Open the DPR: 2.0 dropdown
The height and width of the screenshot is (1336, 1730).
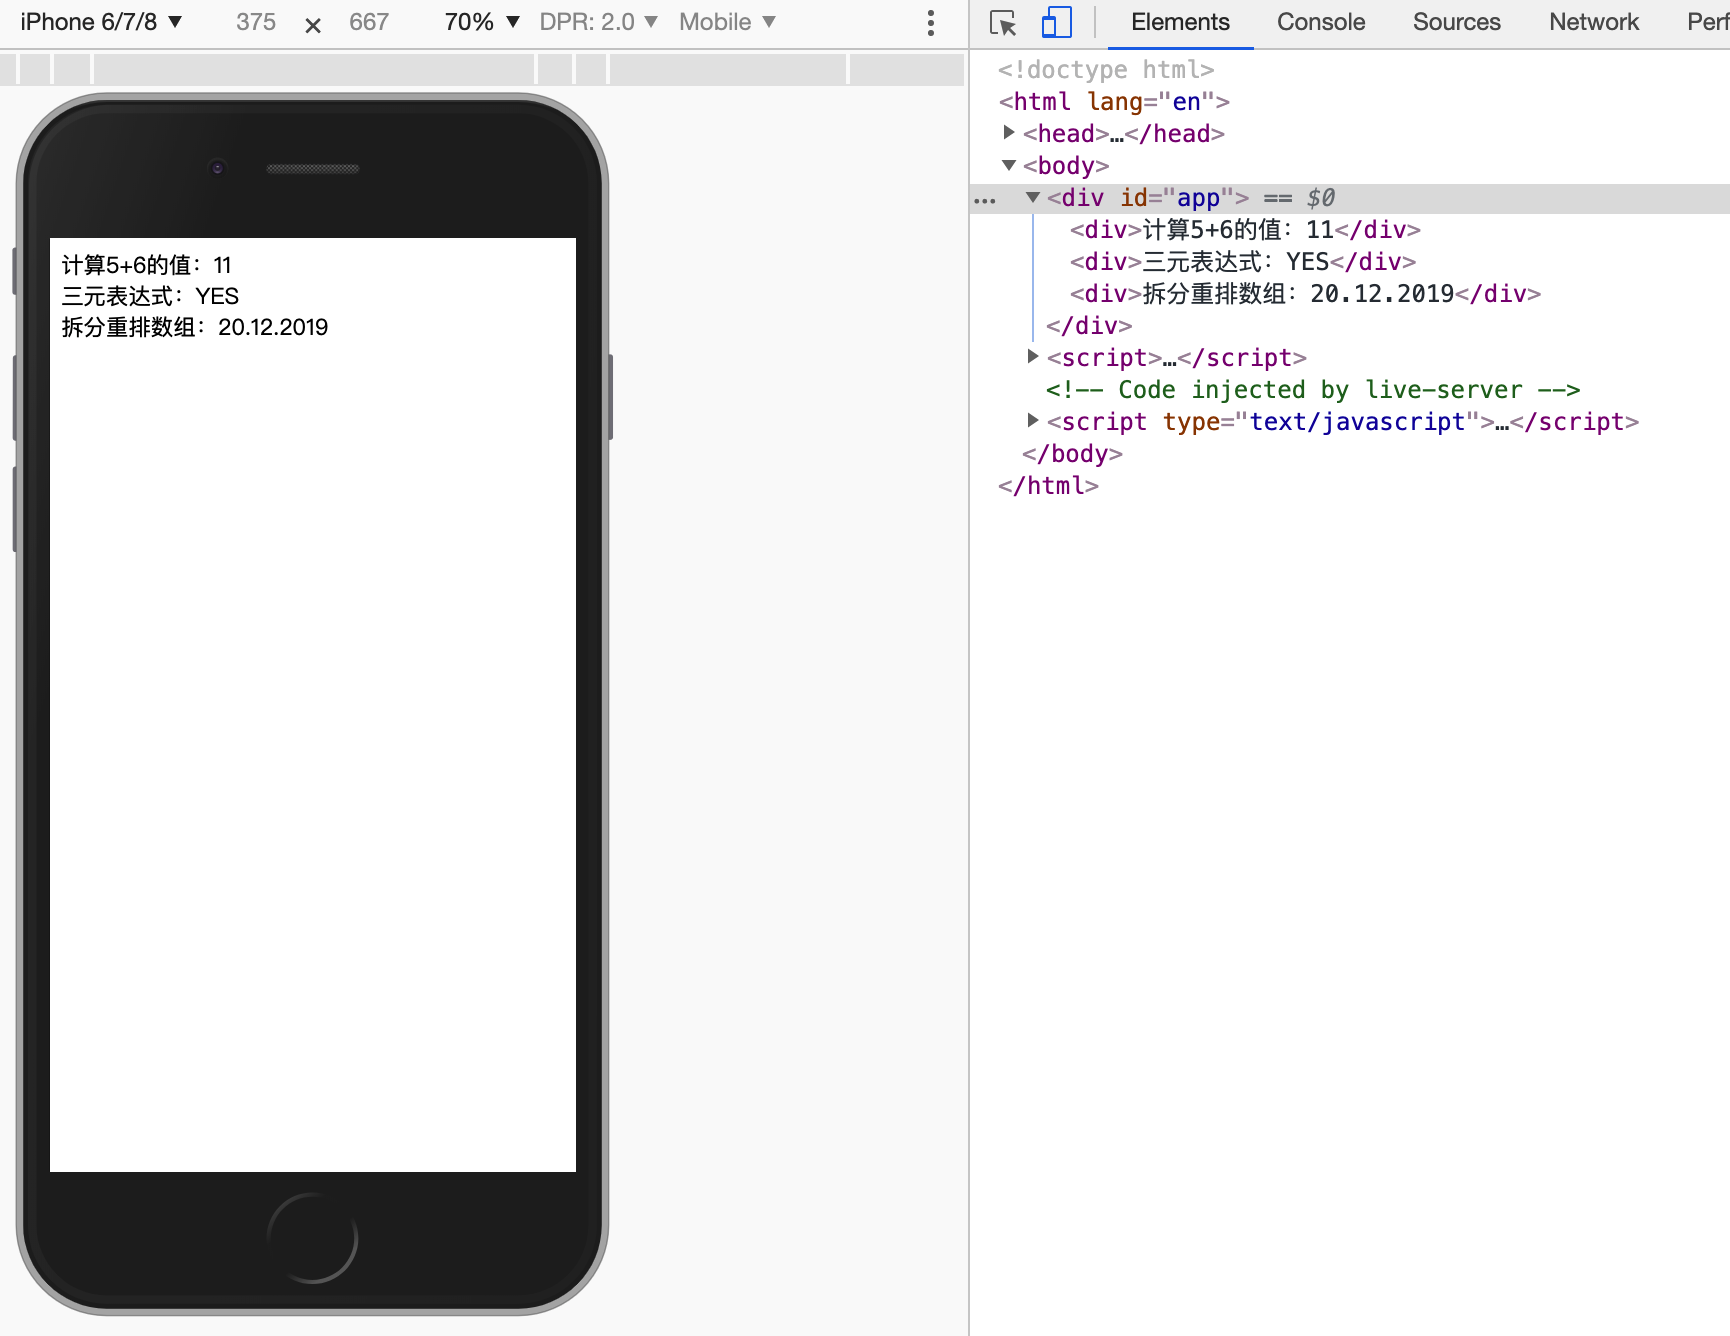point(598,22)
